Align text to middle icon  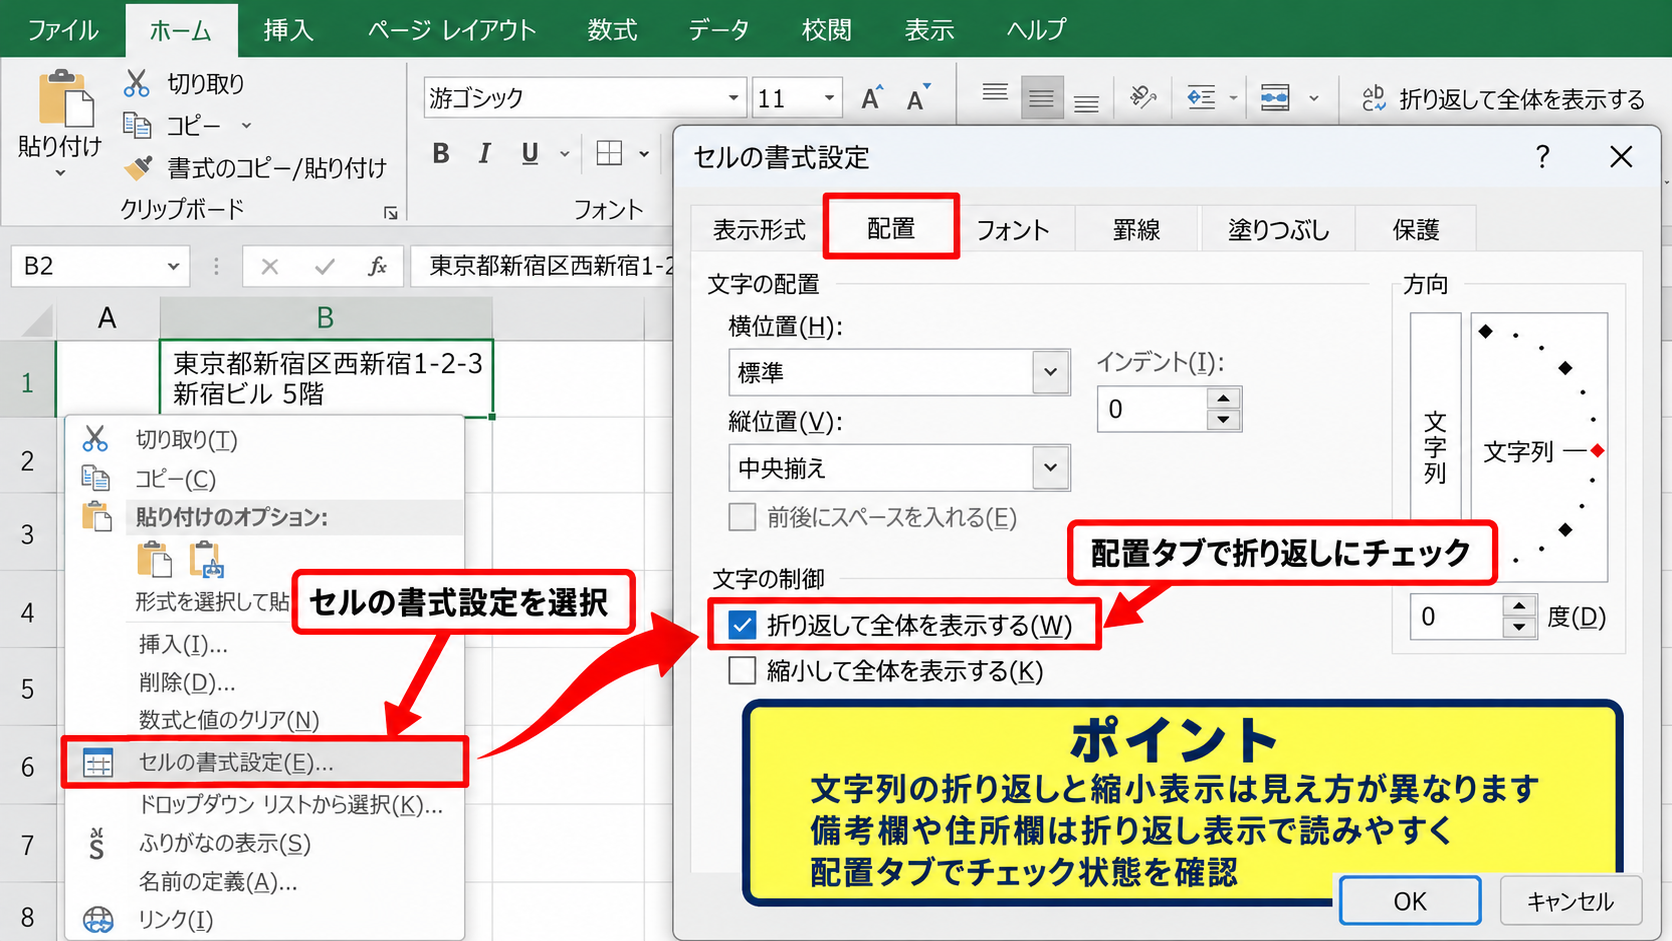click(1041, 98)
